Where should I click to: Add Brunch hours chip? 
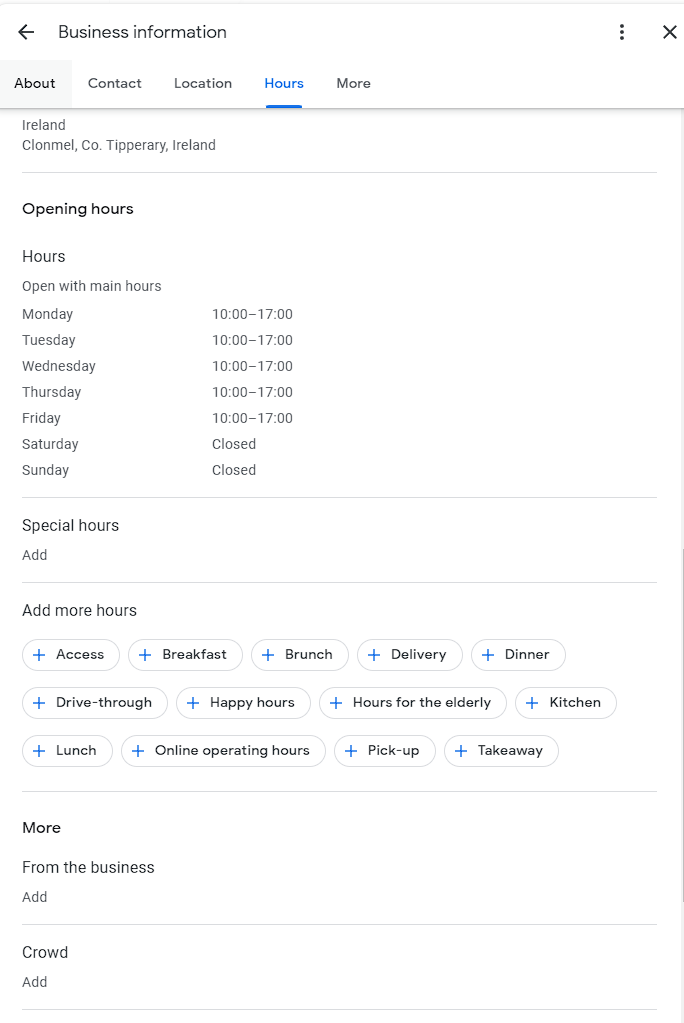click(299, 655)
